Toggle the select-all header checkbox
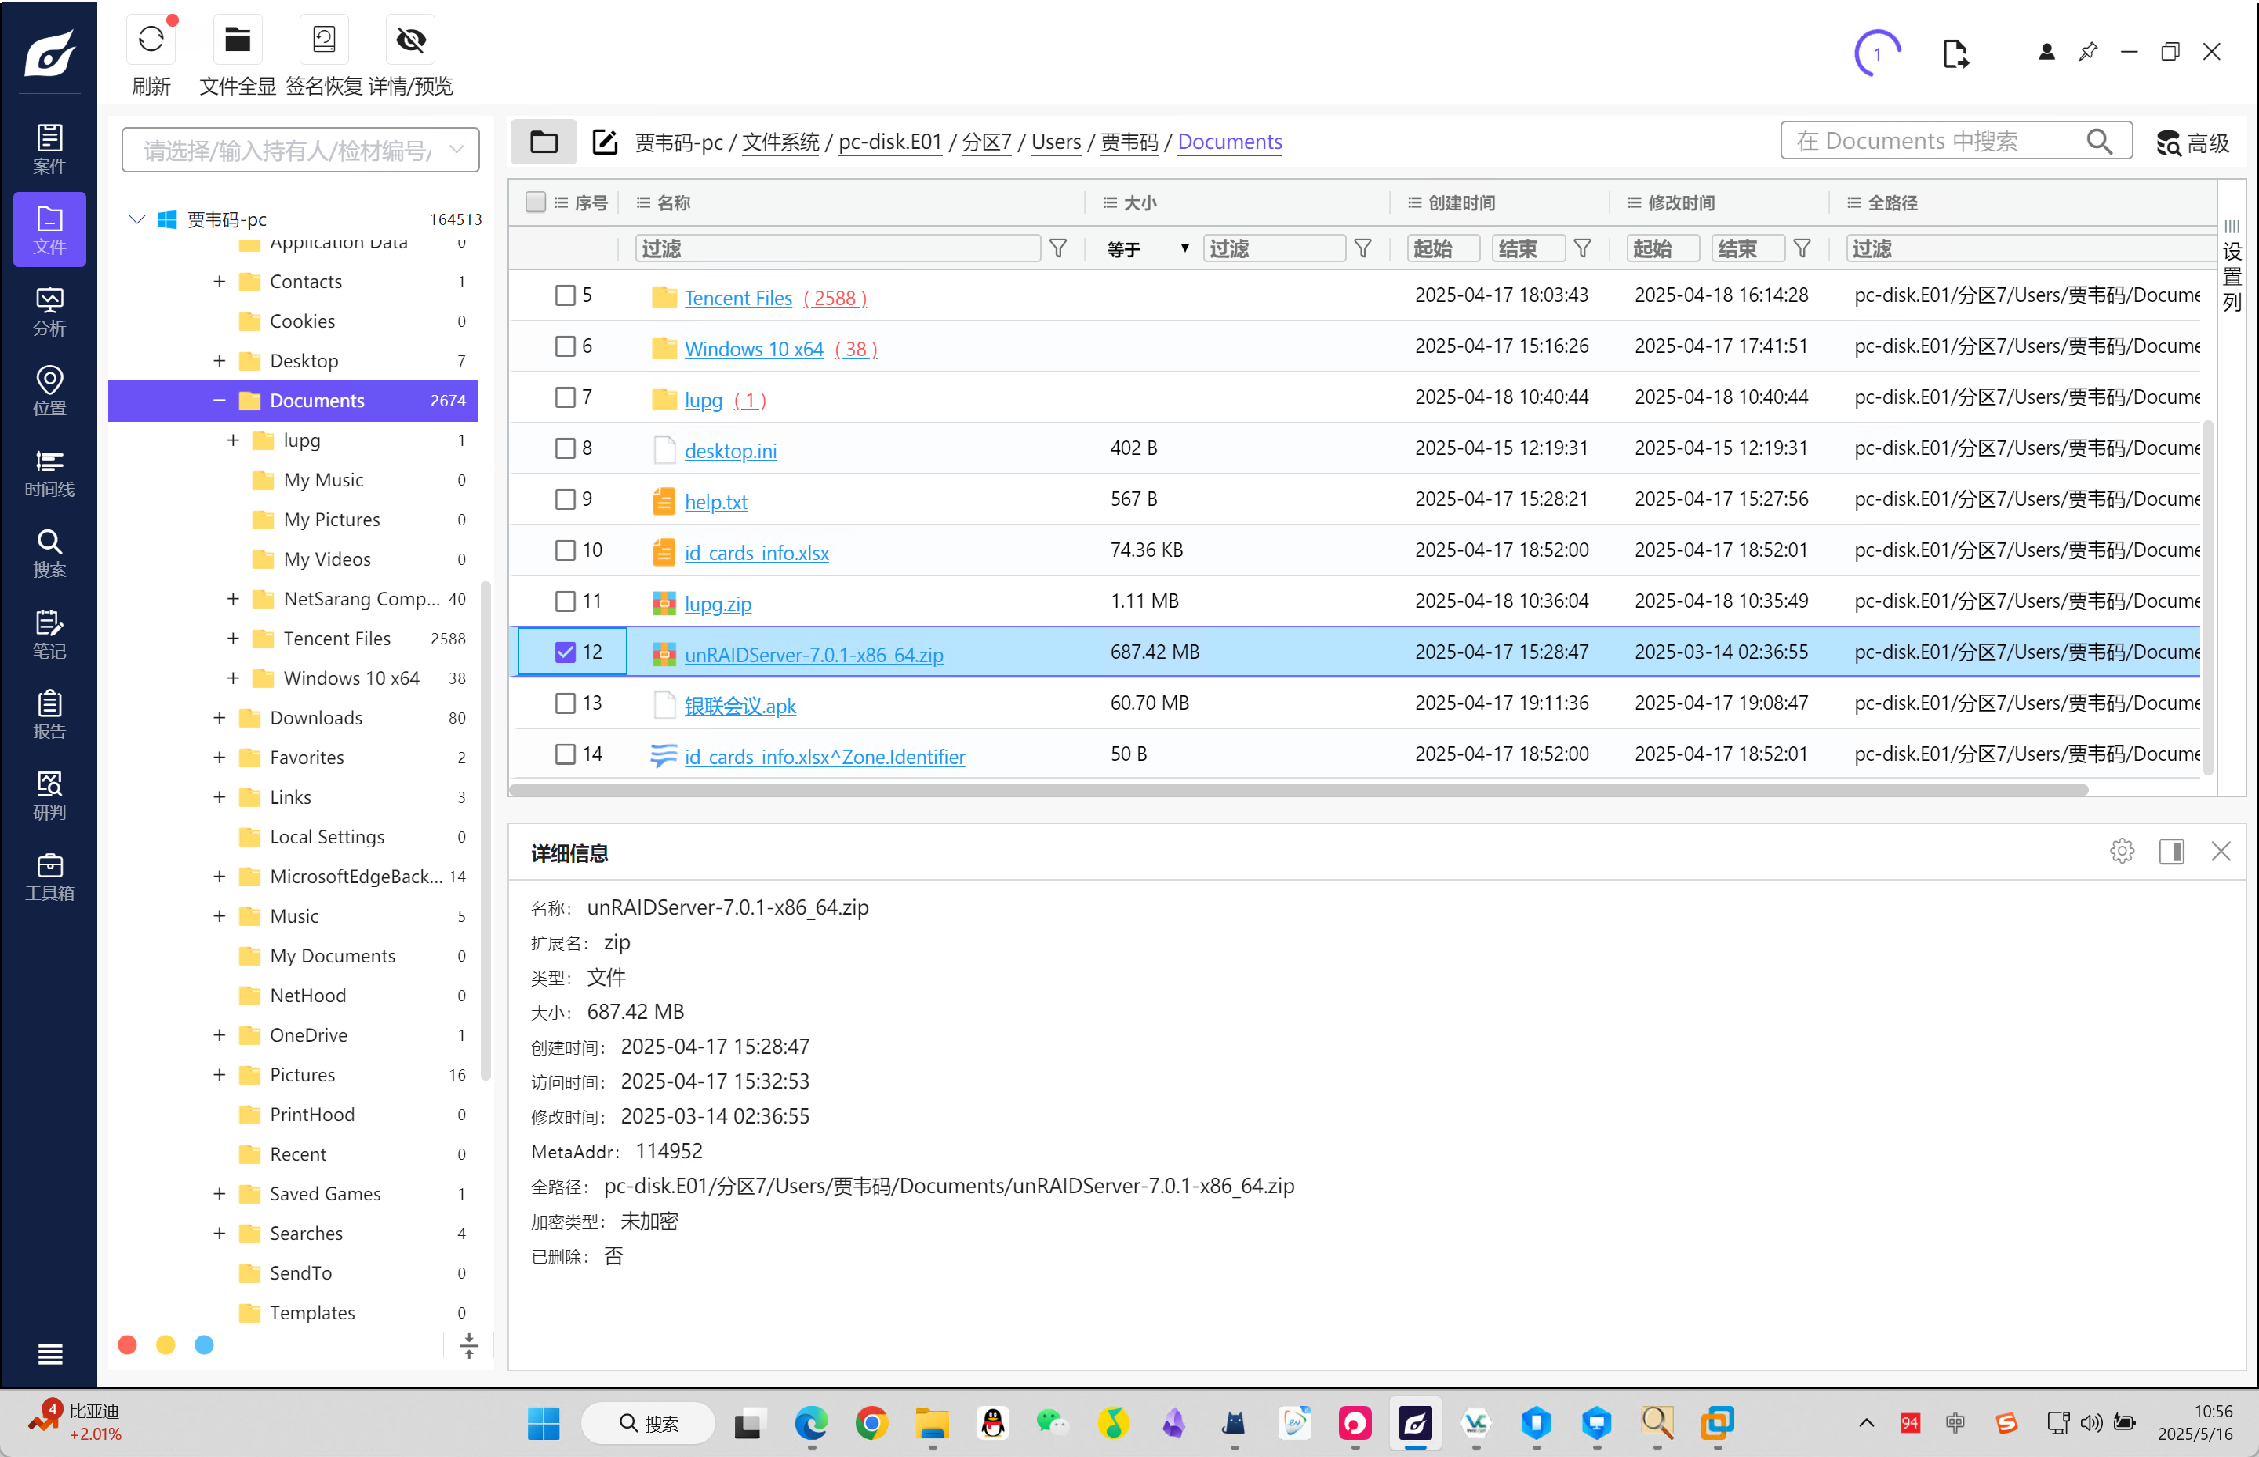2259x1457 pixels. pyautogui.click(x=536, y=202)
